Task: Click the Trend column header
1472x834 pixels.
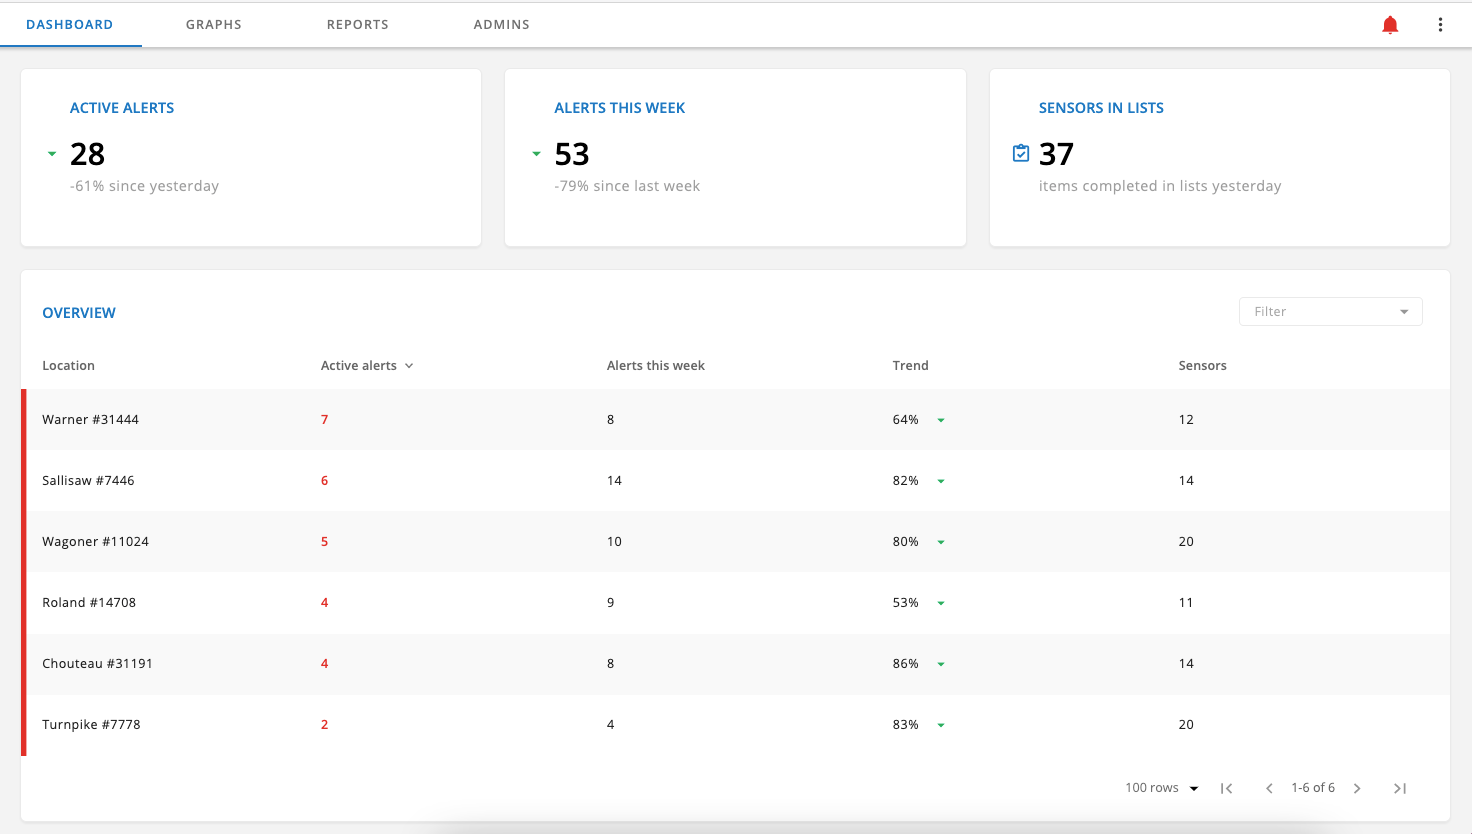Action: pyautogui.click(x=911, y=365)
